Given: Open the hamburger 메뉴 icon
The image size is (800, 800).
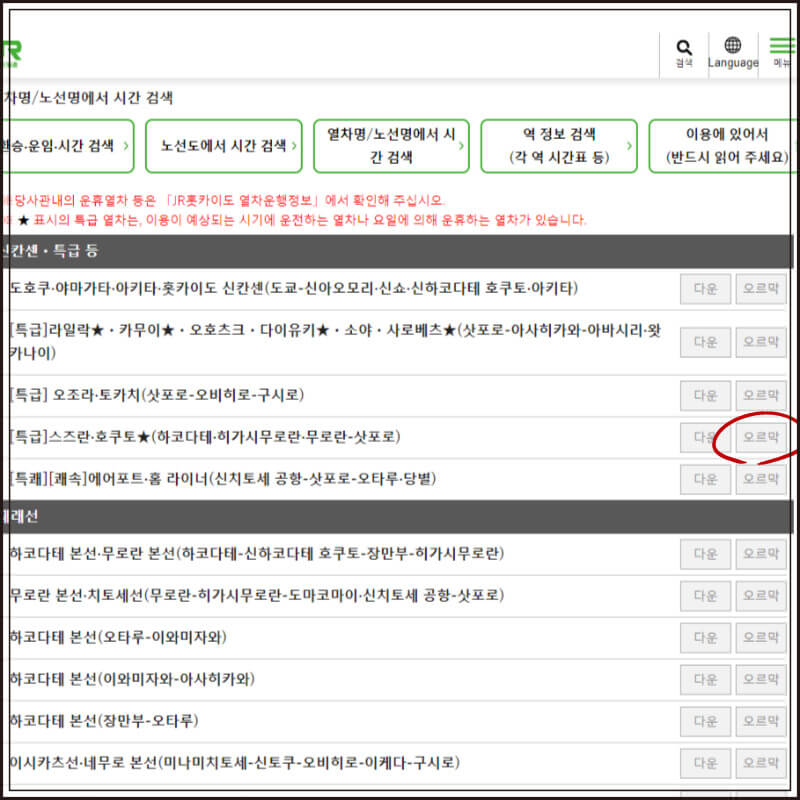Looking at the screenshot, I should click(x=781, y=53).
